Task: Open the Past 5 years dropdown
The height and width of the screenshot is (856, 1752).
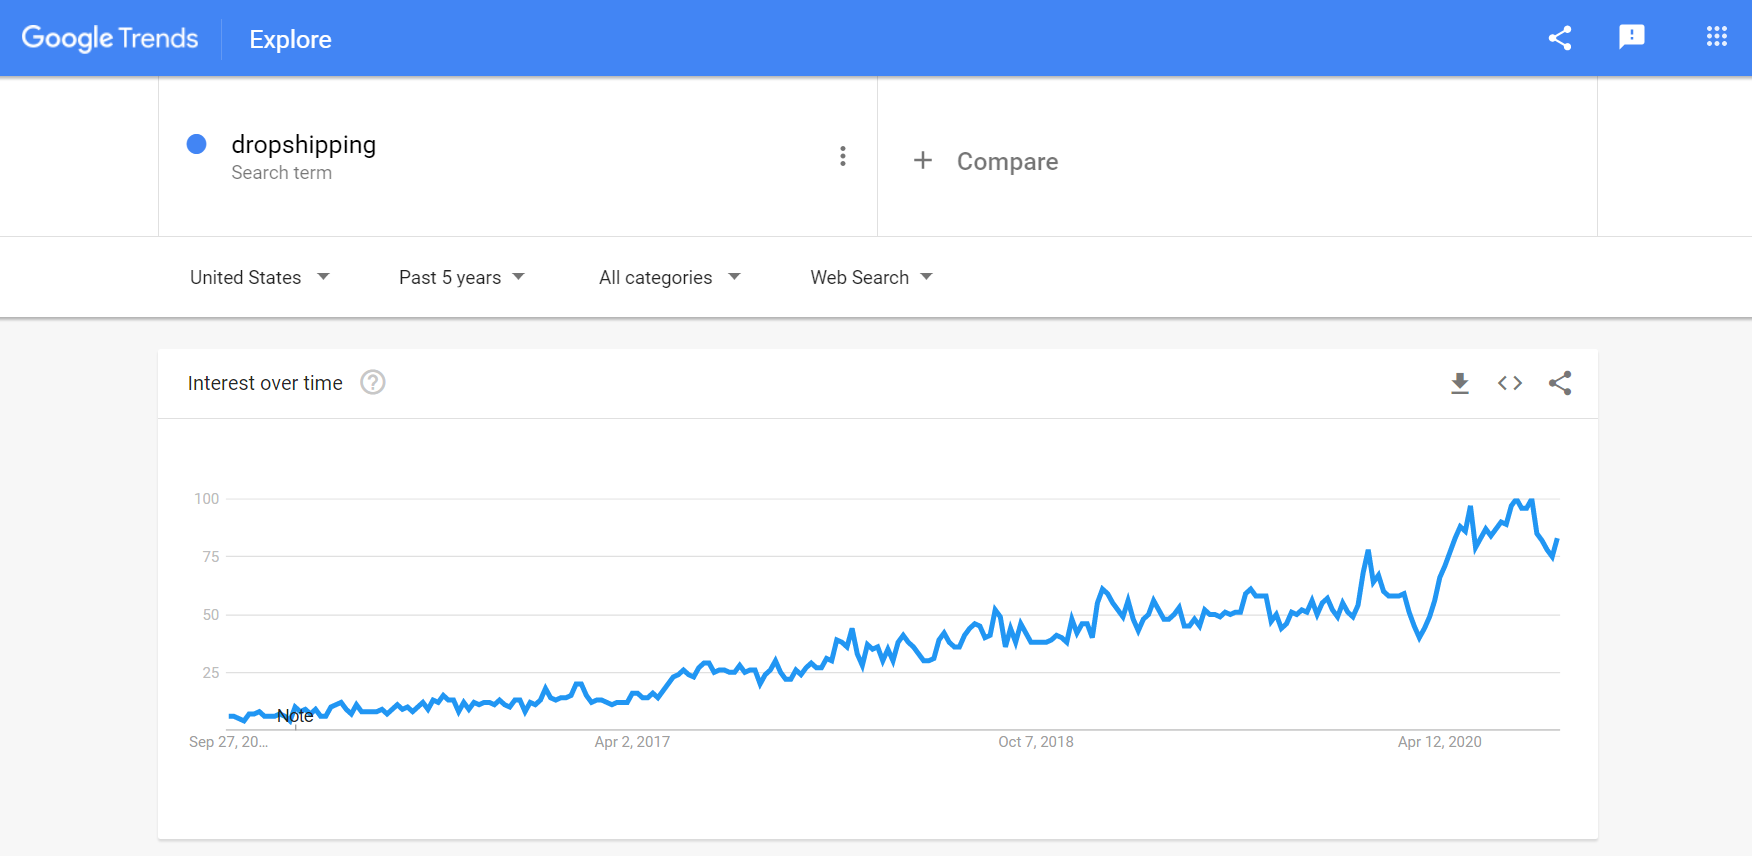Action: pyautogui.click(x=461, y=277)
